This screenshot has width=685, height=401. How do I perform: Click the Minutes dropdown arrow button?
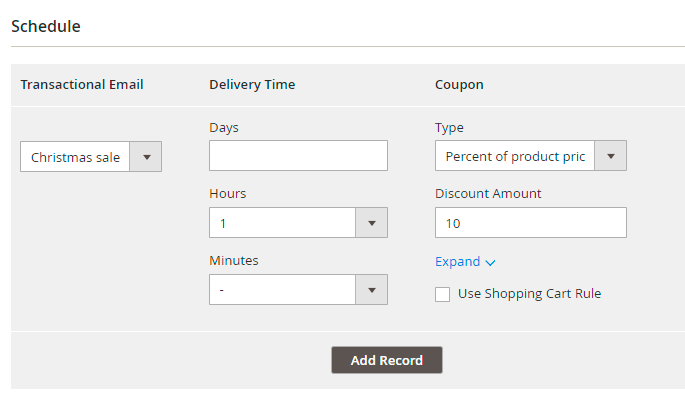tap(371, 290)
